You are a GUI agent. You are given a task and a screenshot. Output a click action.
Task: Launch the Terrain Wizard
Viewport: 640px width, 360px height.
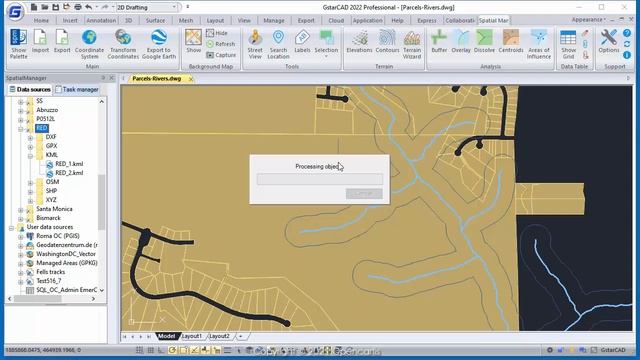[412, 44]
